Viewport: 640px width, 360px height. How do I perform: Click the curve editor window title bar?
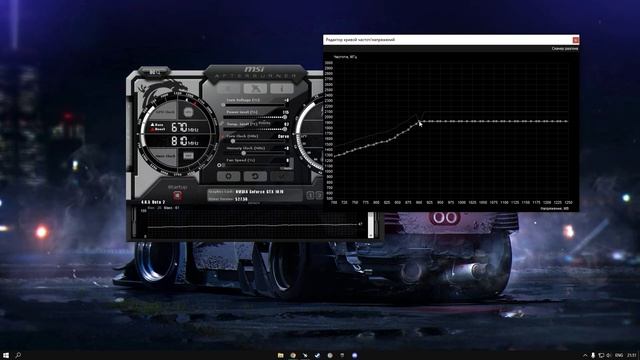pos(448,40)
